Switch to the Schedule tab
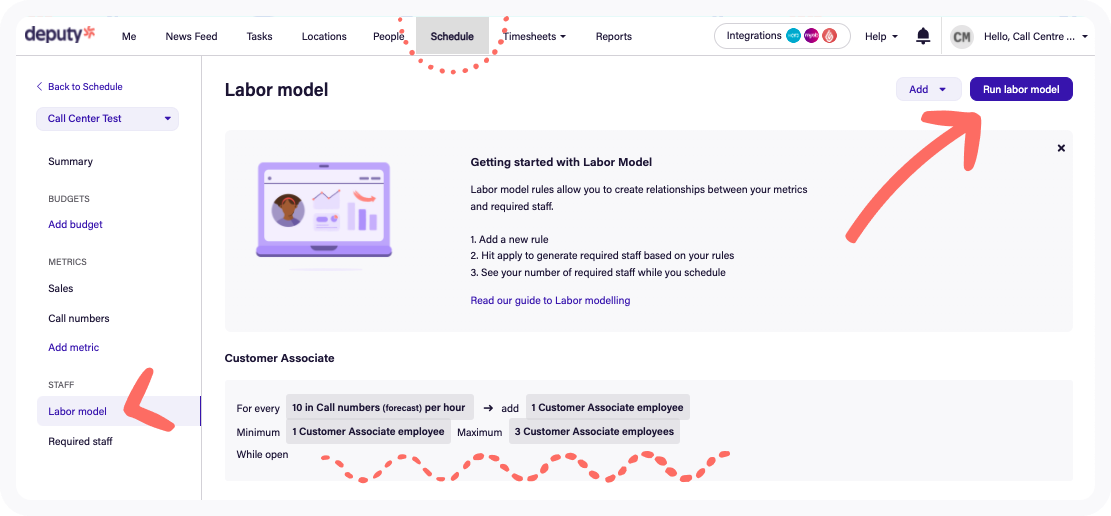This screenshot has height=516, width=1111. pyautogui.click(x=452, y=36)
